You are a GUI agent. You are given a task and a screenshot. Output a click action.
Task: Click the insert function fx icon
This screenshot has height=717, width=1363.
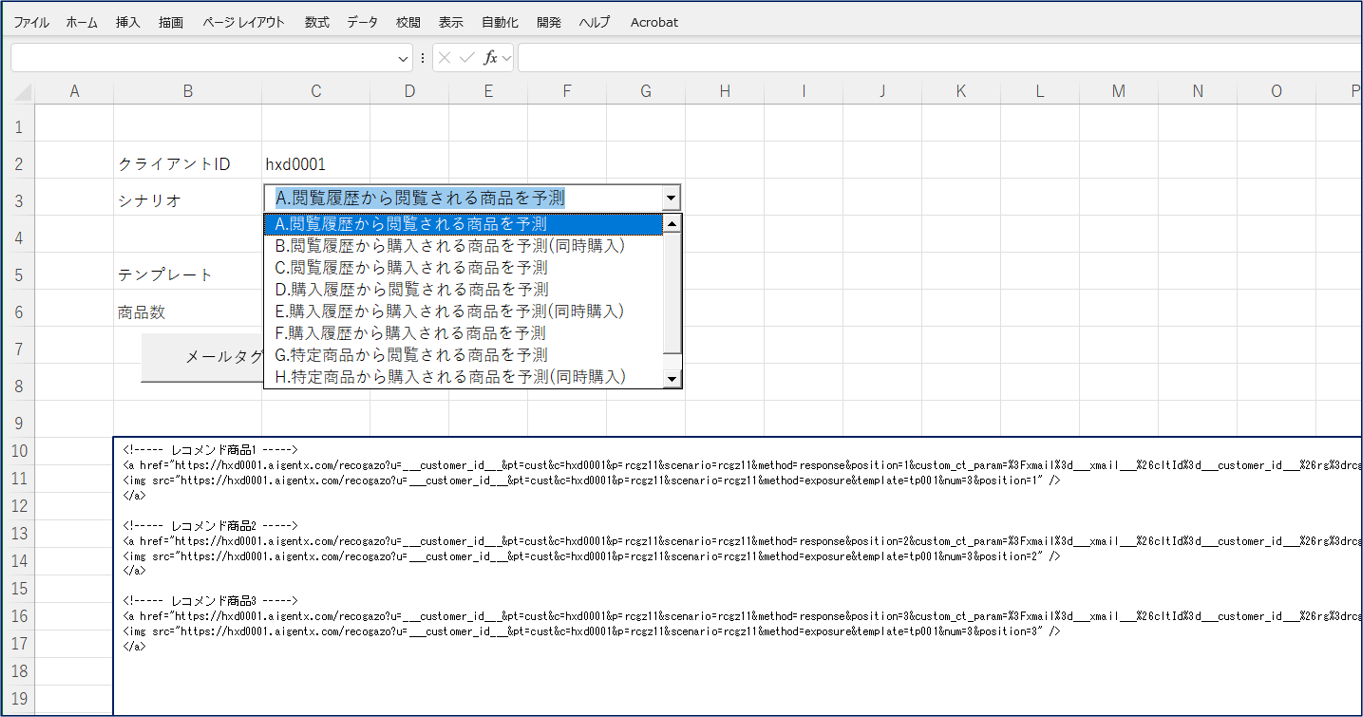click(x=490, y=58)
